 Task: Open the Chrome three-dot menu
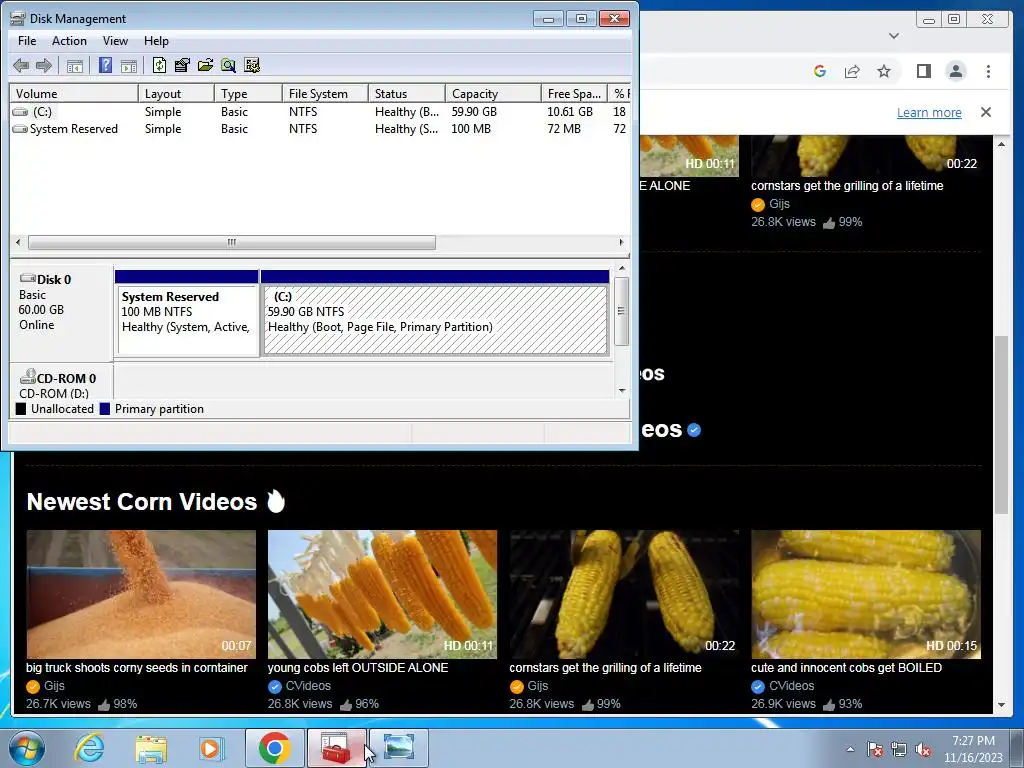[988, 71]
